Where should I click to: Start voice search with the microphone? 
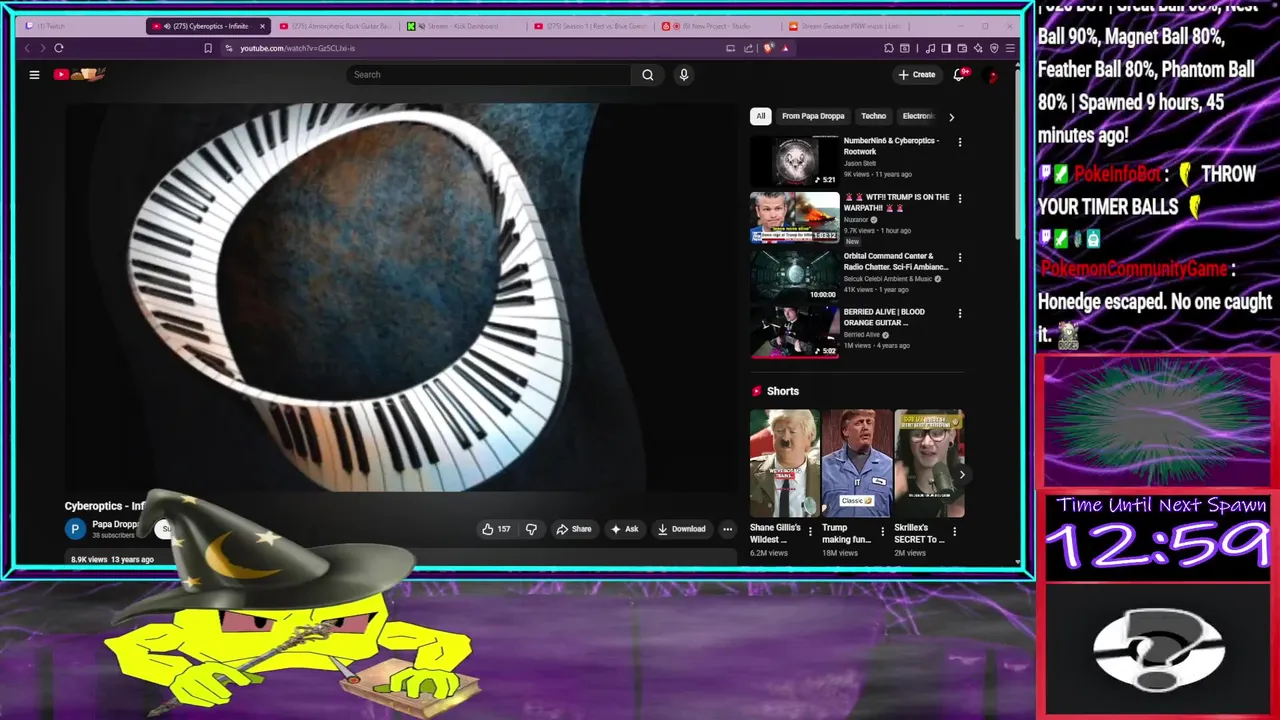pos(684,74)
